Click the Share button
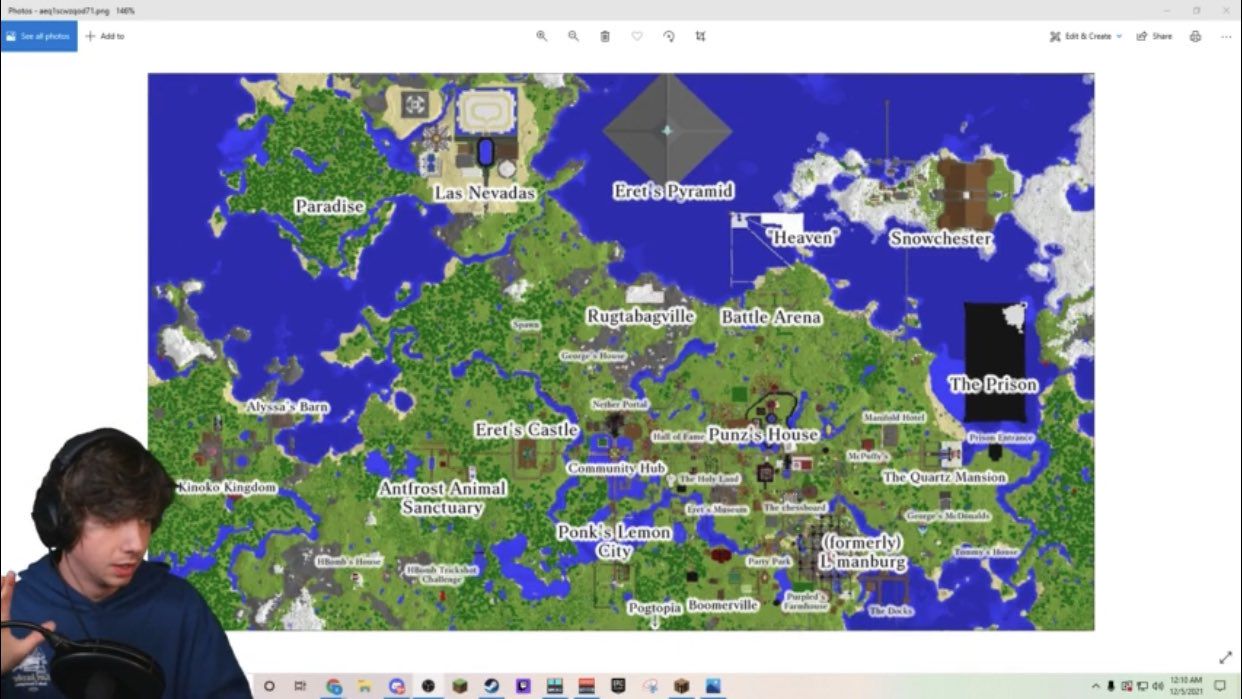 tap(1154, 36)
